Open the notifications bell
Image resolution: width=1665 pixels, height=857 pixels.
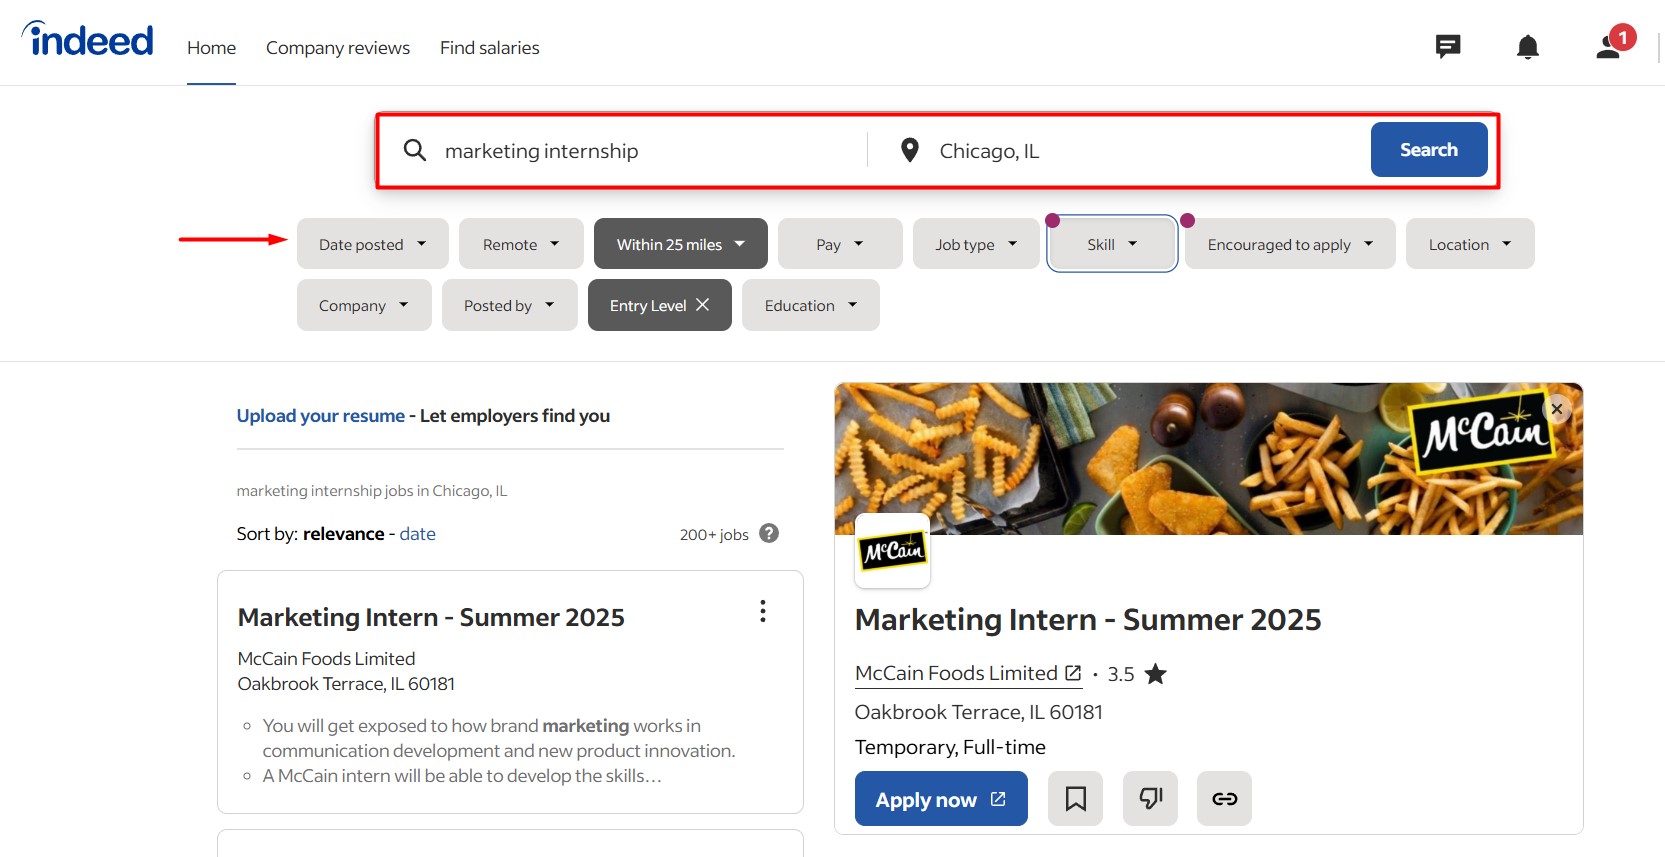pyautogui.click(x=1527, y=47)
